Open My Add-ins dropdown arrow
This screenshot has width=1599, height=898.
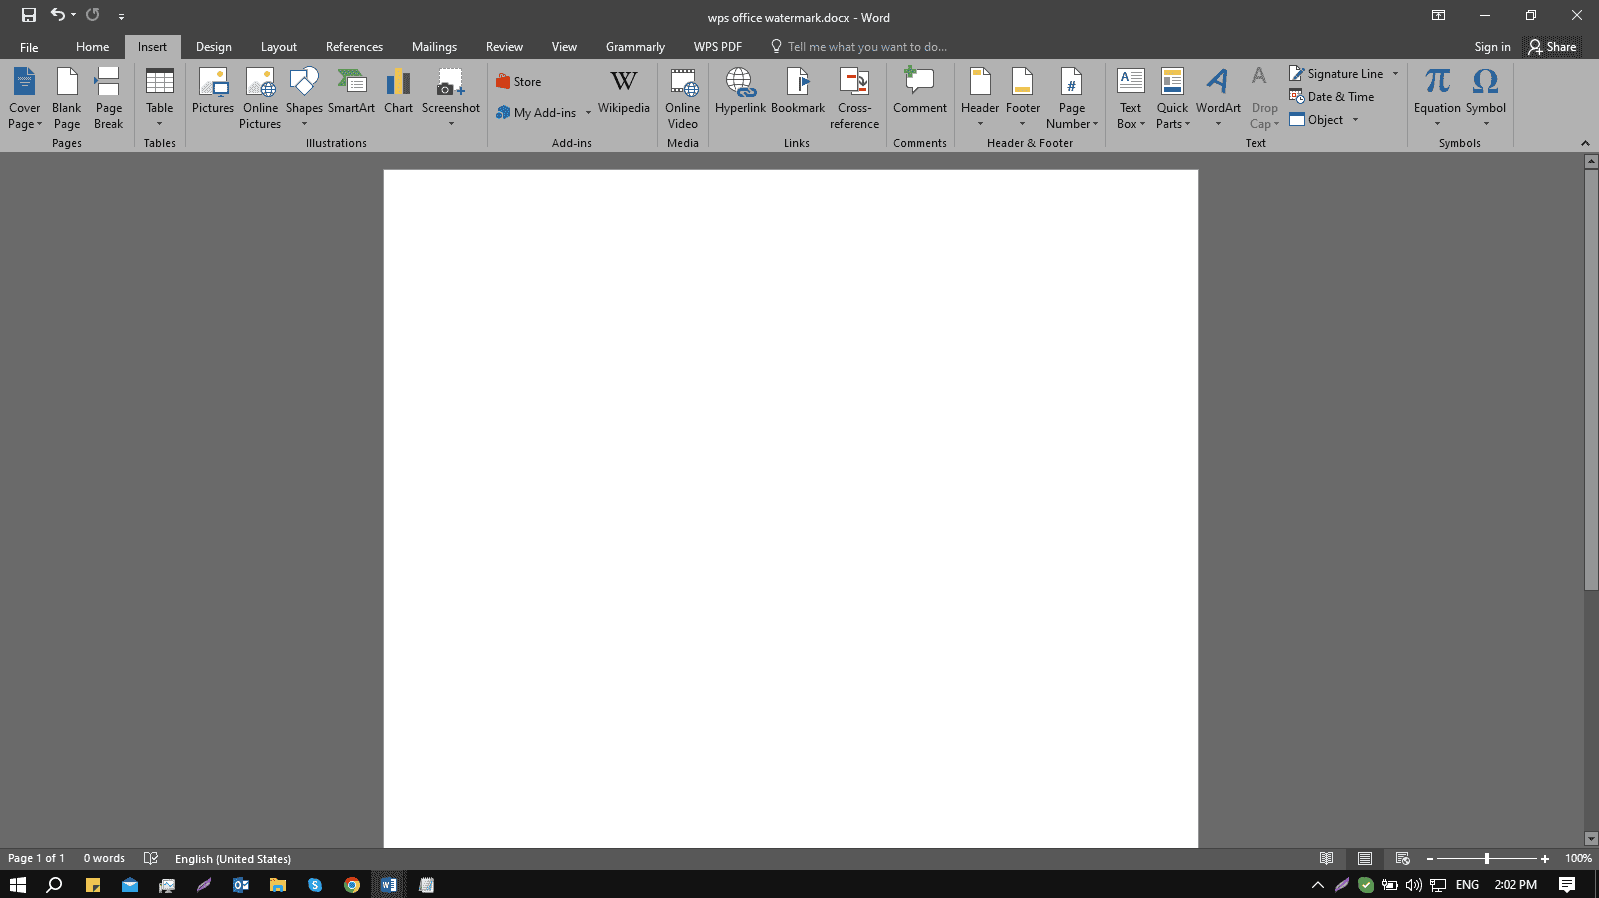588,113
